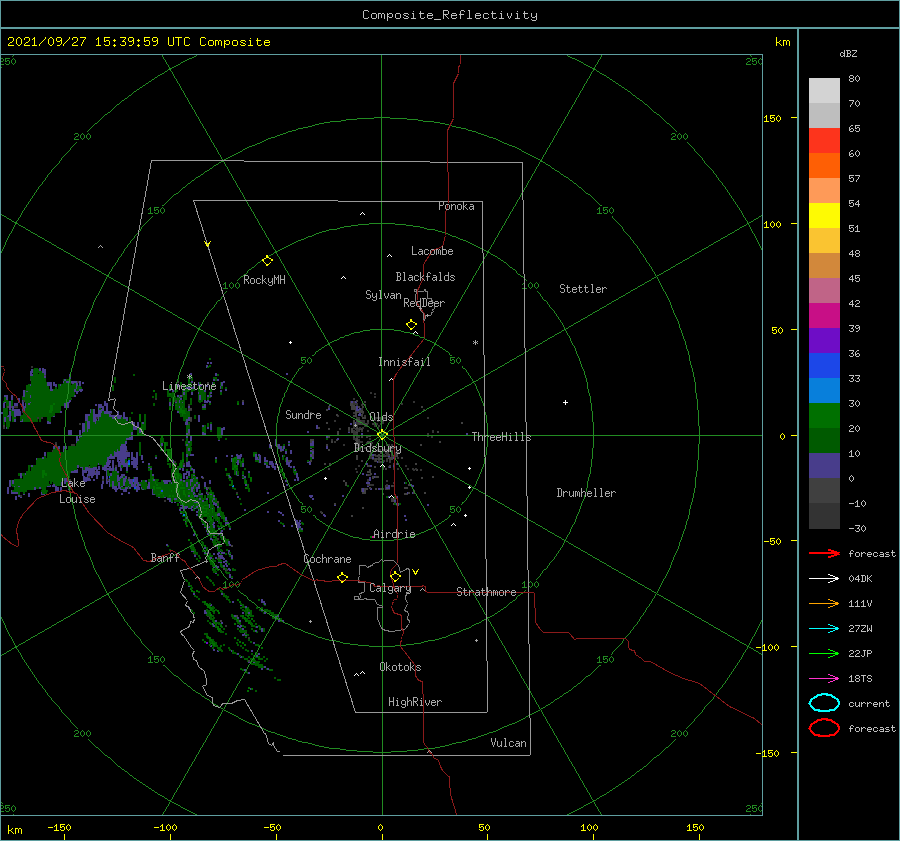The height and width of the screenshot is (841, 900).
Task: Select the red forecast arrow in legend
Action: tap(824, 553)
